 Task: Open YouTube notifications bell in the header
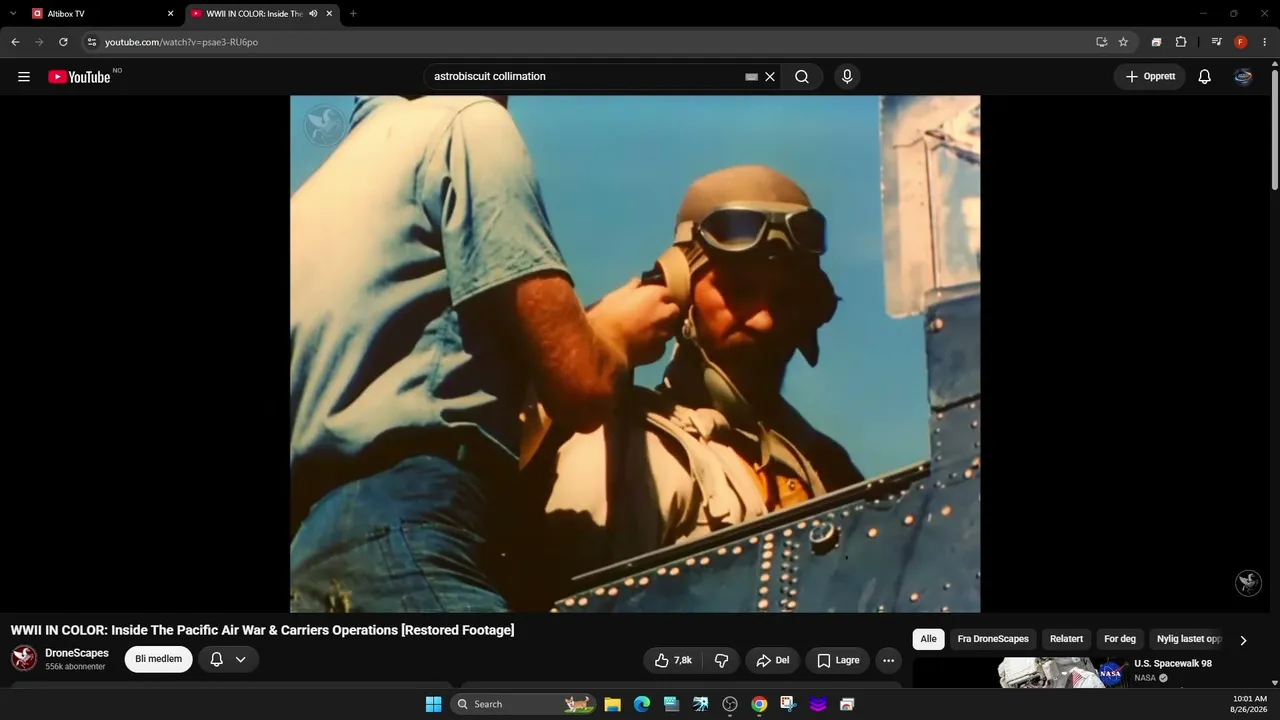[x=1205, y=77]
